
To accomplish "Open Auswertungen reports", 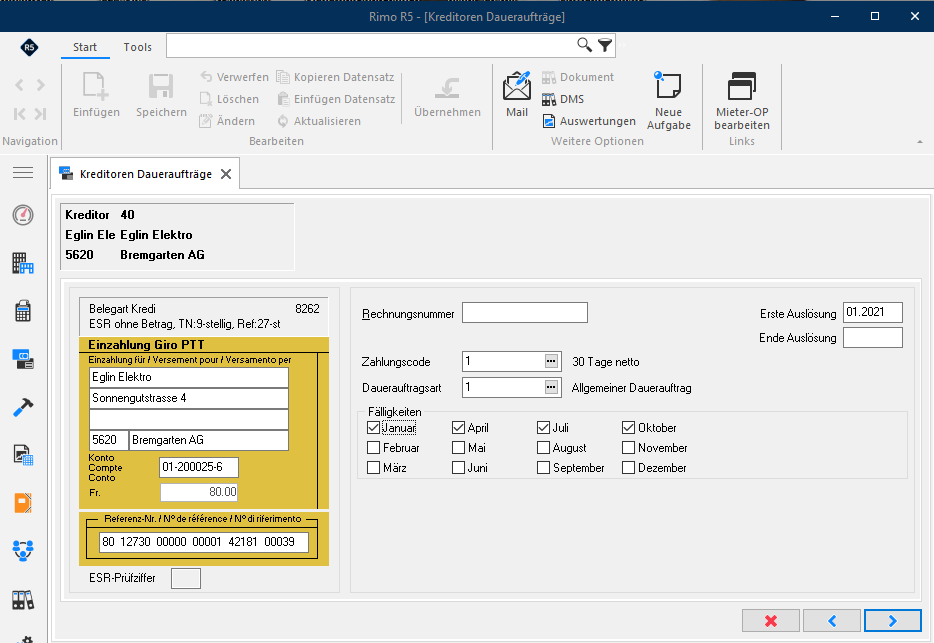I will 589,121.
